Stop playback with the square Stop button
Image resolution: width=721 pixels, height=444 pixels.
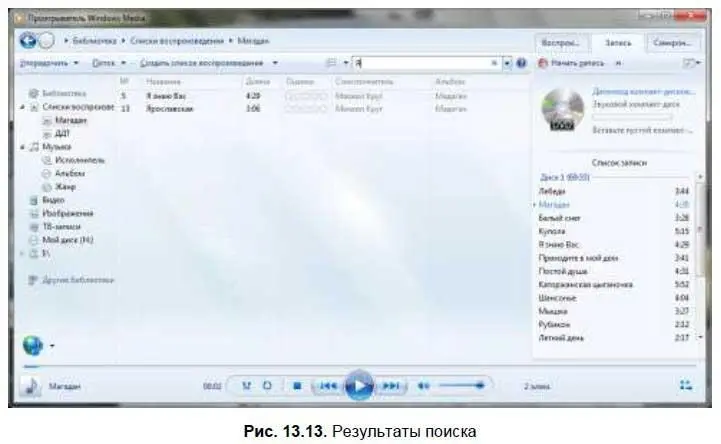click(x=297, y=386)
